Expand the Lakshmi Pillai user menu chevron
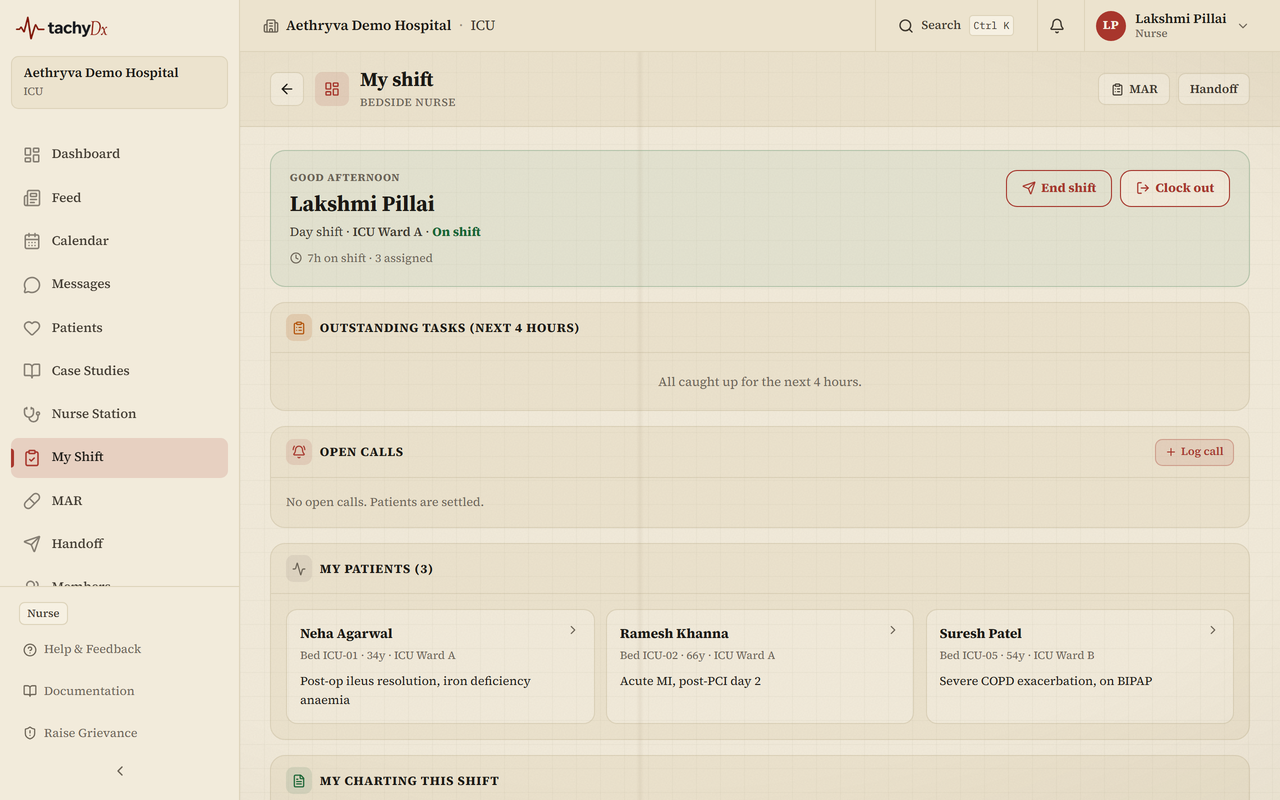Image resolution: width=1280 pixels, height=800 pixels. pos(1243,26)
